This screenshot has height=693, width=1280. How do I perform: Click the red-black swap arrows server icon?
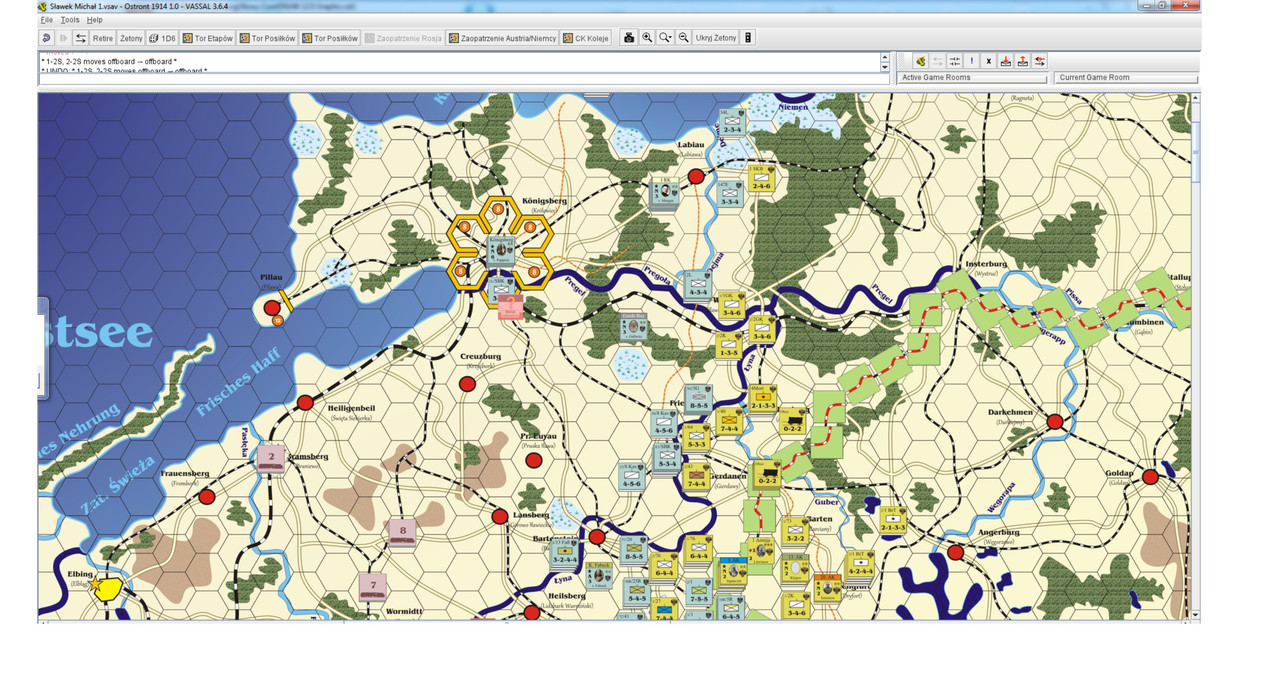pyautogui.click(x=1040, y=61)
